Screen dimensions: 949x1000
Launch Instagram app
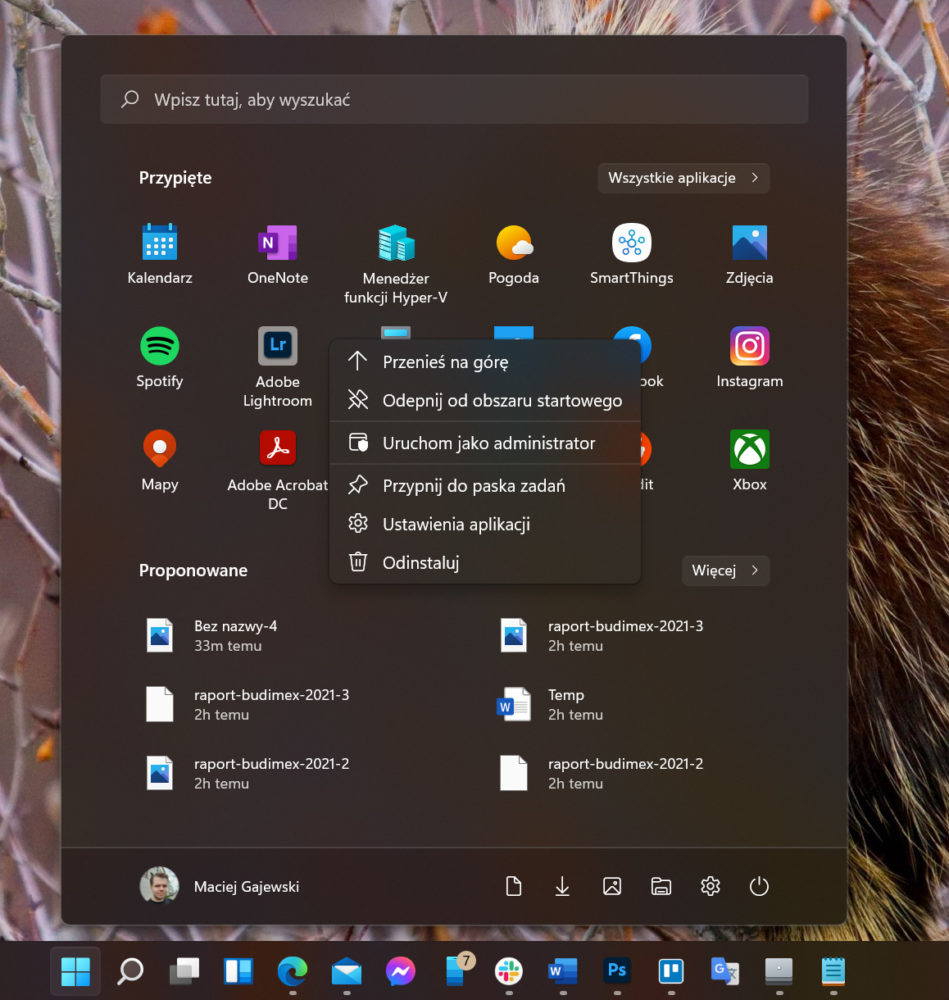[749, 357]
